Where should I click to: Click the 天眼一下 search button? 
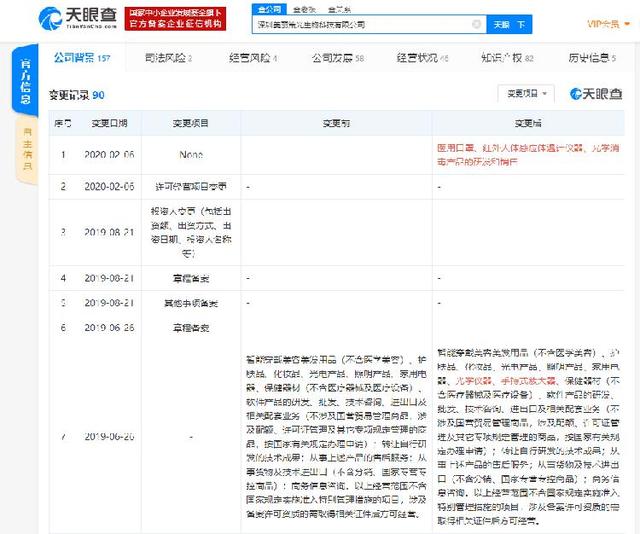[509, 24]
